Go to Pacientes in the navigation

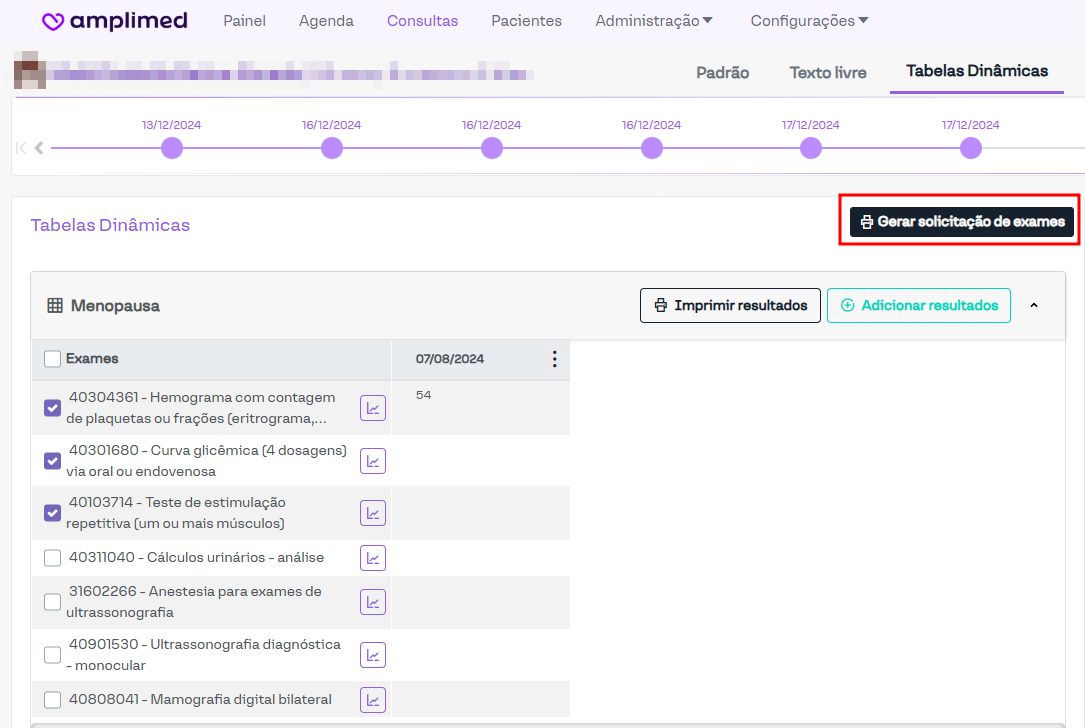[x=526, y=21]
